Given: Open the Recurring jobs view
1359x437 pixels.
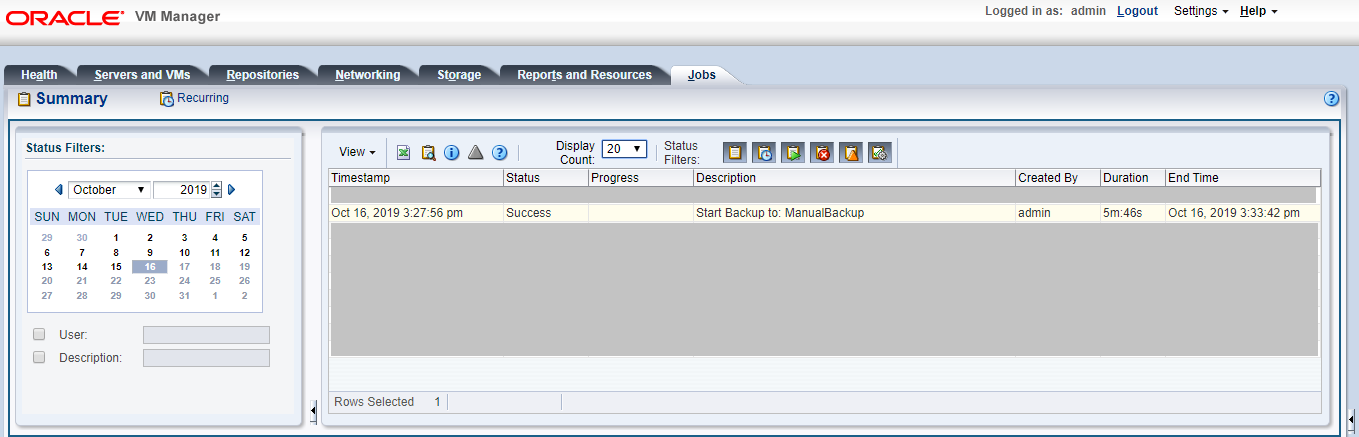Looking at the screenshot, I should point(194,98).
